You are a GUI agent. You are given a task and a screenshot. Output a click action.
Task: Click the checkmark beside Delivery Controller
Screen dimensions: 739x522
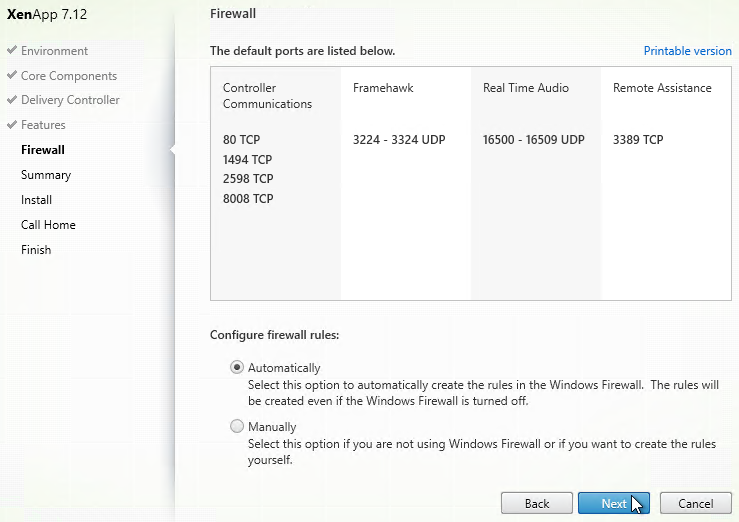tap(12, 99)
